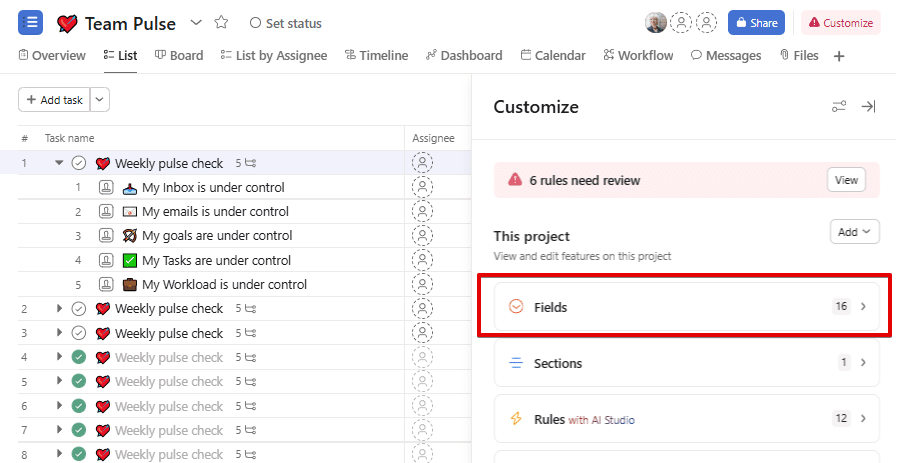The height and width of the screenshot is (463, 897).
Task: Star the Team Pulse project as favorite
Action: 222,23
